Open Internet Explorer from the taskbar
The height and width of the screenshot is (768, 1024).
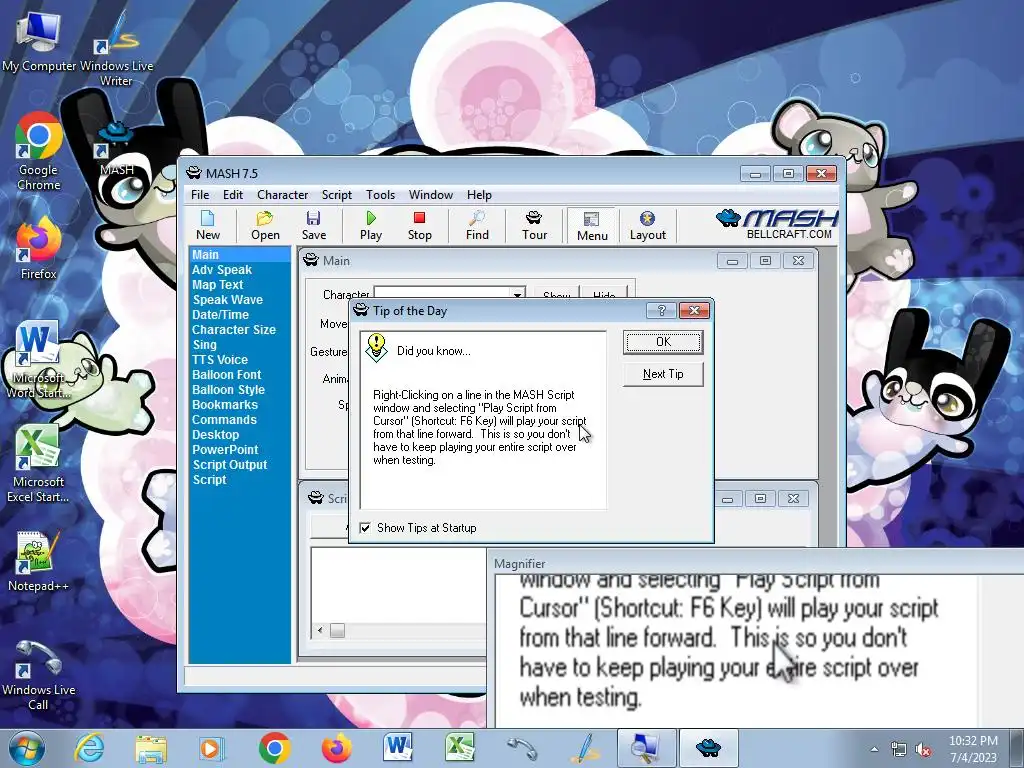90,748
